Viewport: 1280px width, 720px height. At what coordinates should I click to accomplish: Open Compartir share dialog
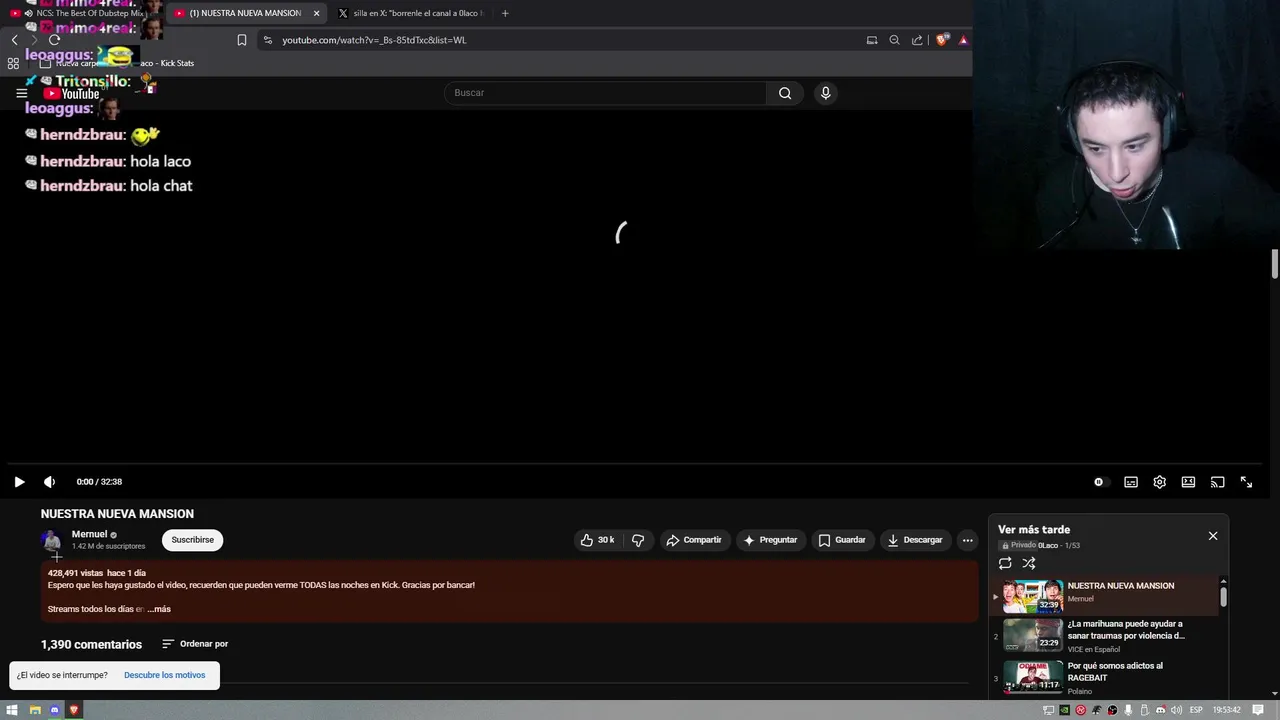(694, 540)
